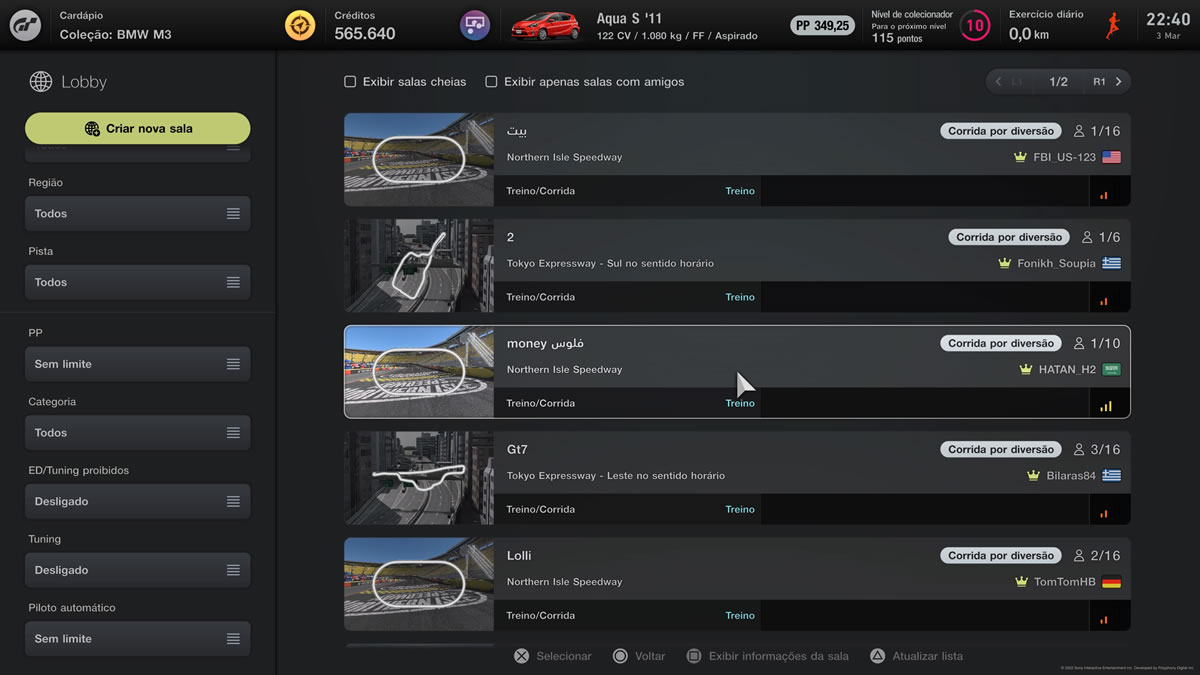
Task: Open the ED/Tuning proibidos dropdown
Action: point(138,501)
